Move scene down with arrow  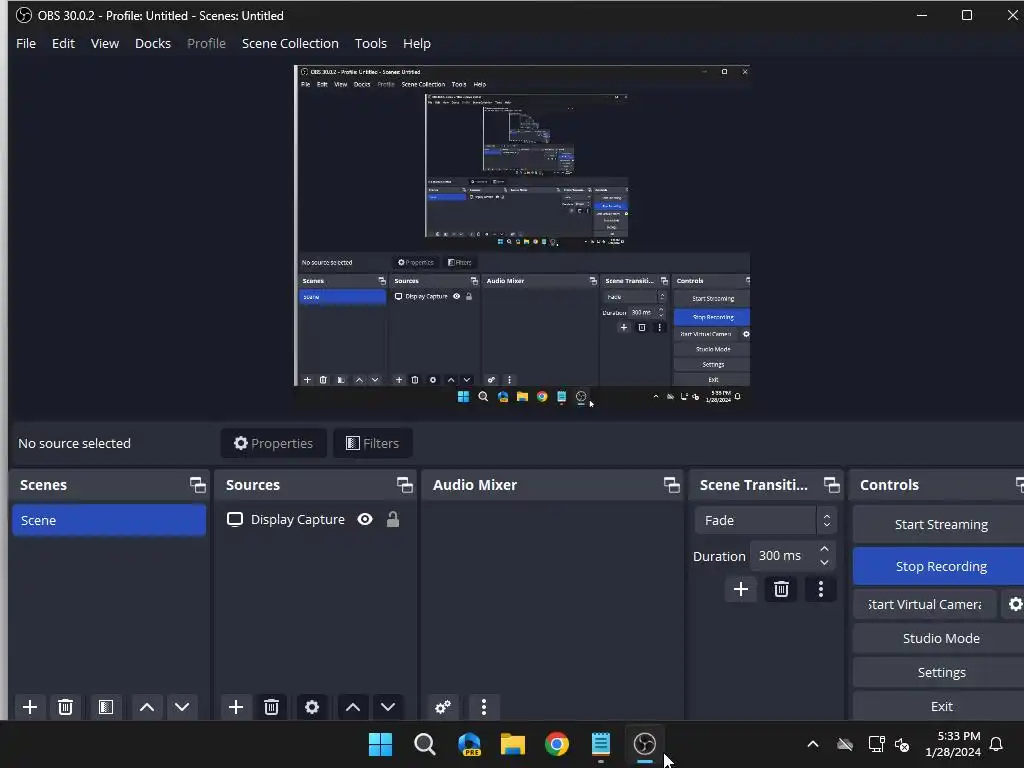pos(182,707)
